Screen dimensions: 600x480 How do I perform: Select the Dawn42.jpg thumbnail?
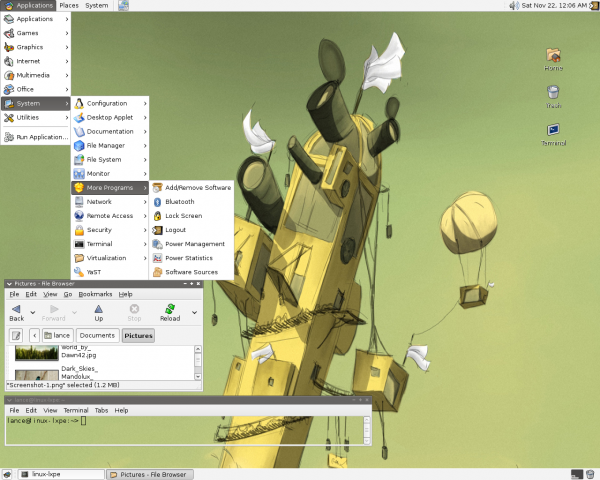[37, 353]
